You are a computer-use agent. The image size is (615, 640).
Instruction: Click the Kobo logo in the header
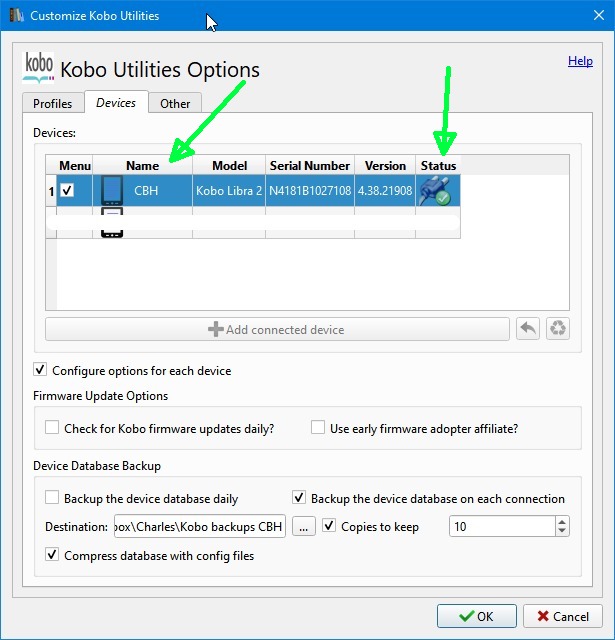coord(38,67)
